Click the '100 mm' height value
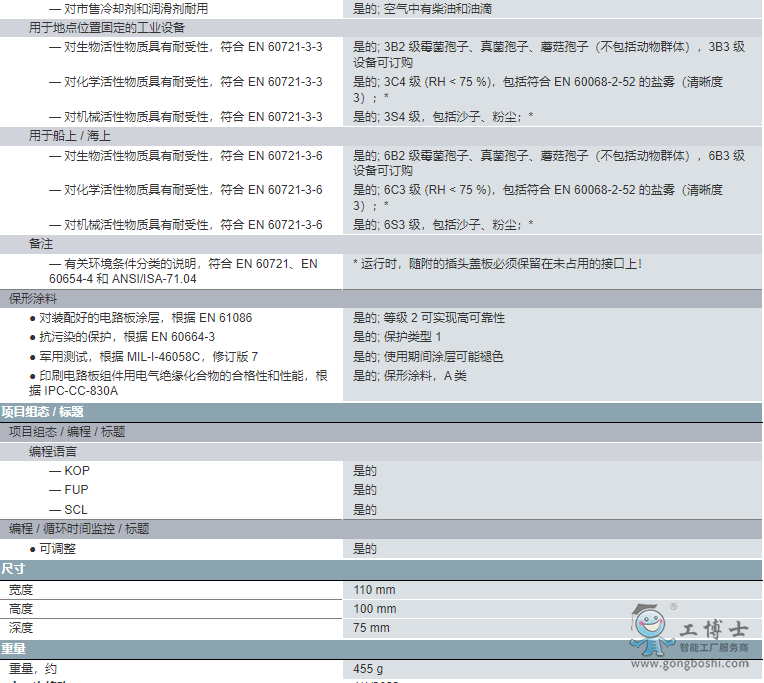764x683 pixels. point(375,609)
